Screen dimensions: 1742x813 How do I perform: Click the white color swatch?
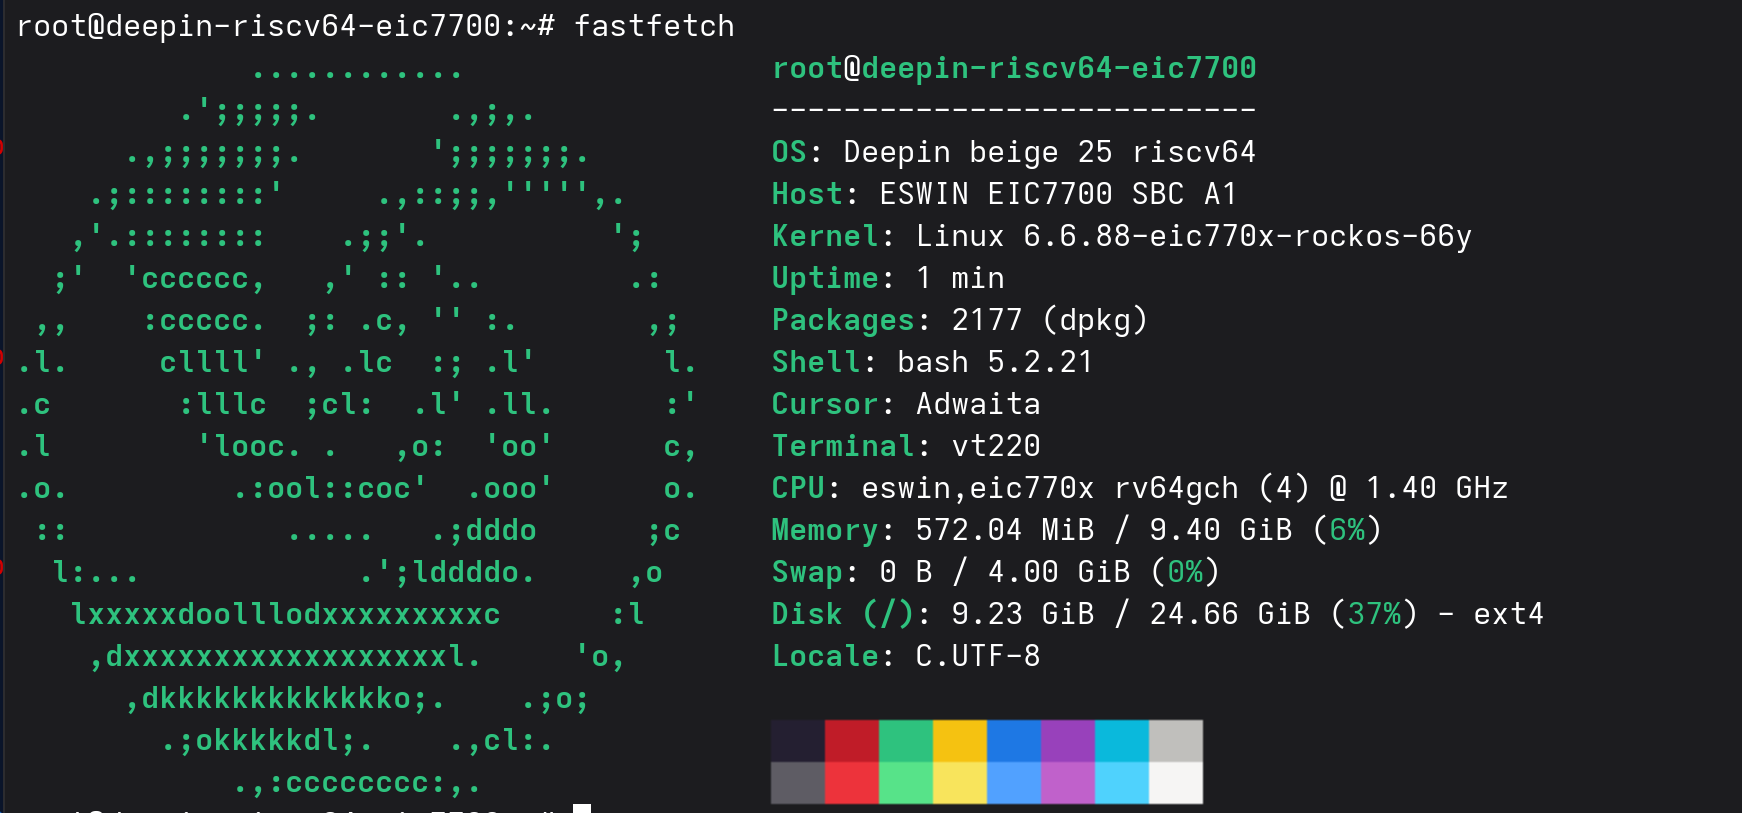[1176, 783]
